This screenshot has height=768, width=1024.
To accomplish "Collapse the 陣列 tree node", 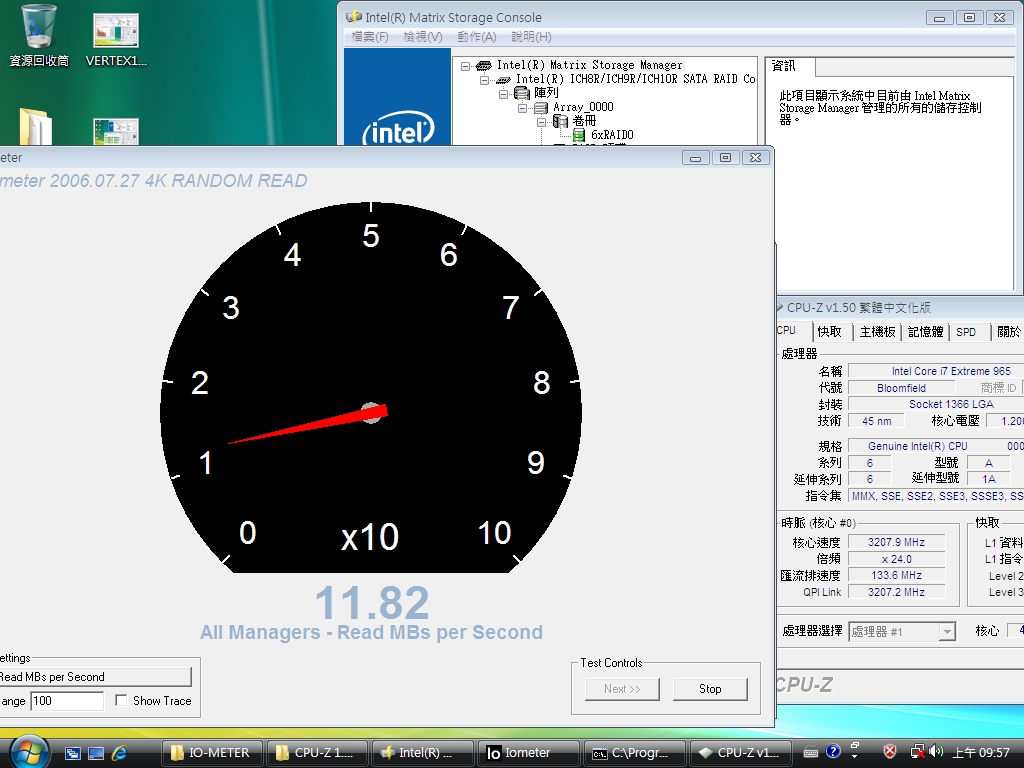I will [x=504, y=94].
